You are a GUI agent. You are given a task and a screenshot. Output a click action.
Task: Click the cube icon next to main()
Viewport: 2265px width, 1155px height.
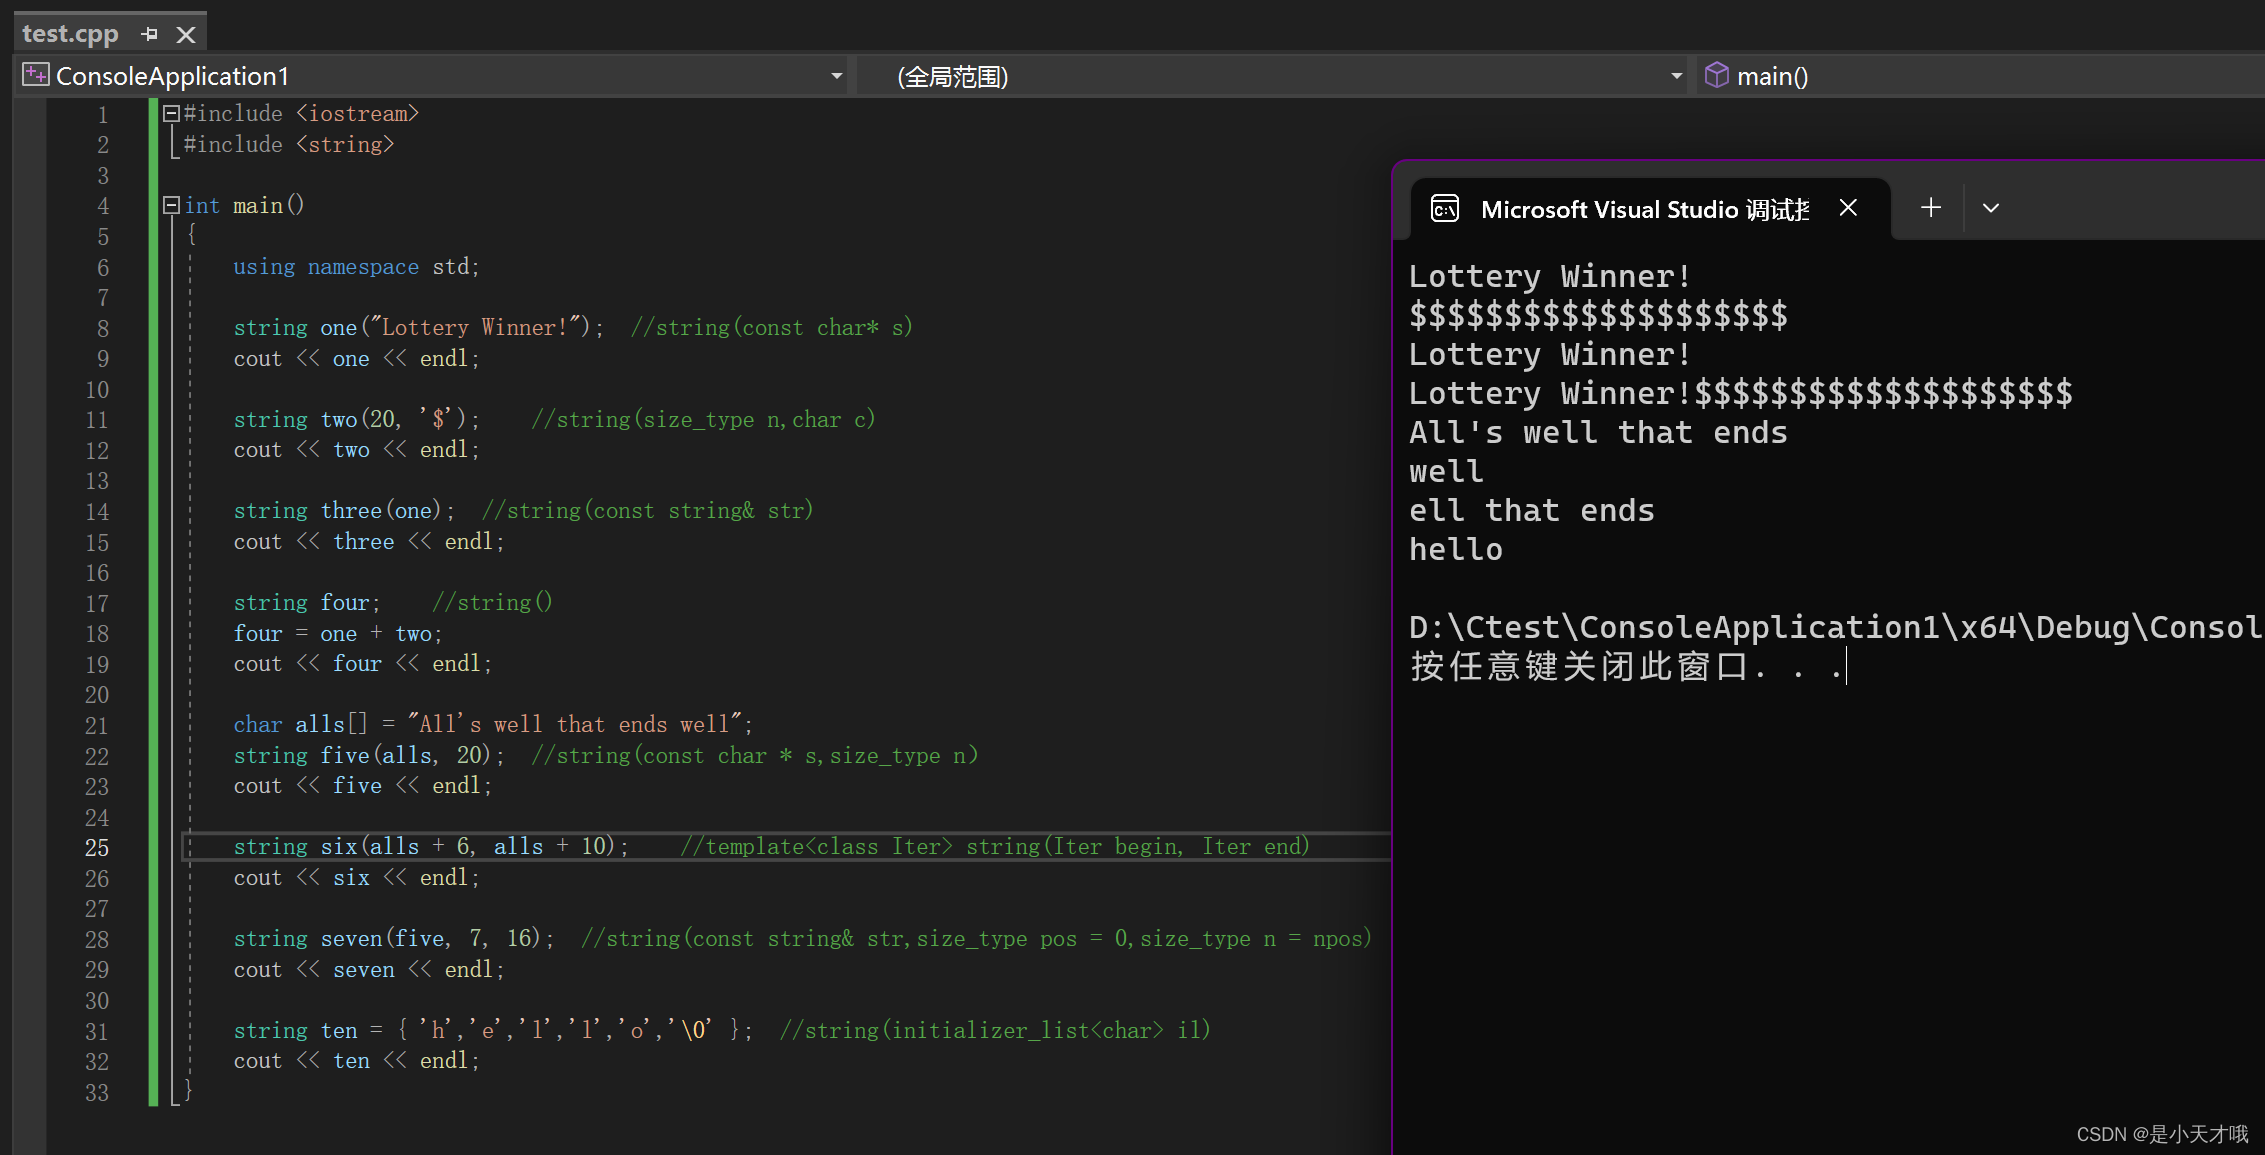coord(1715,75)
